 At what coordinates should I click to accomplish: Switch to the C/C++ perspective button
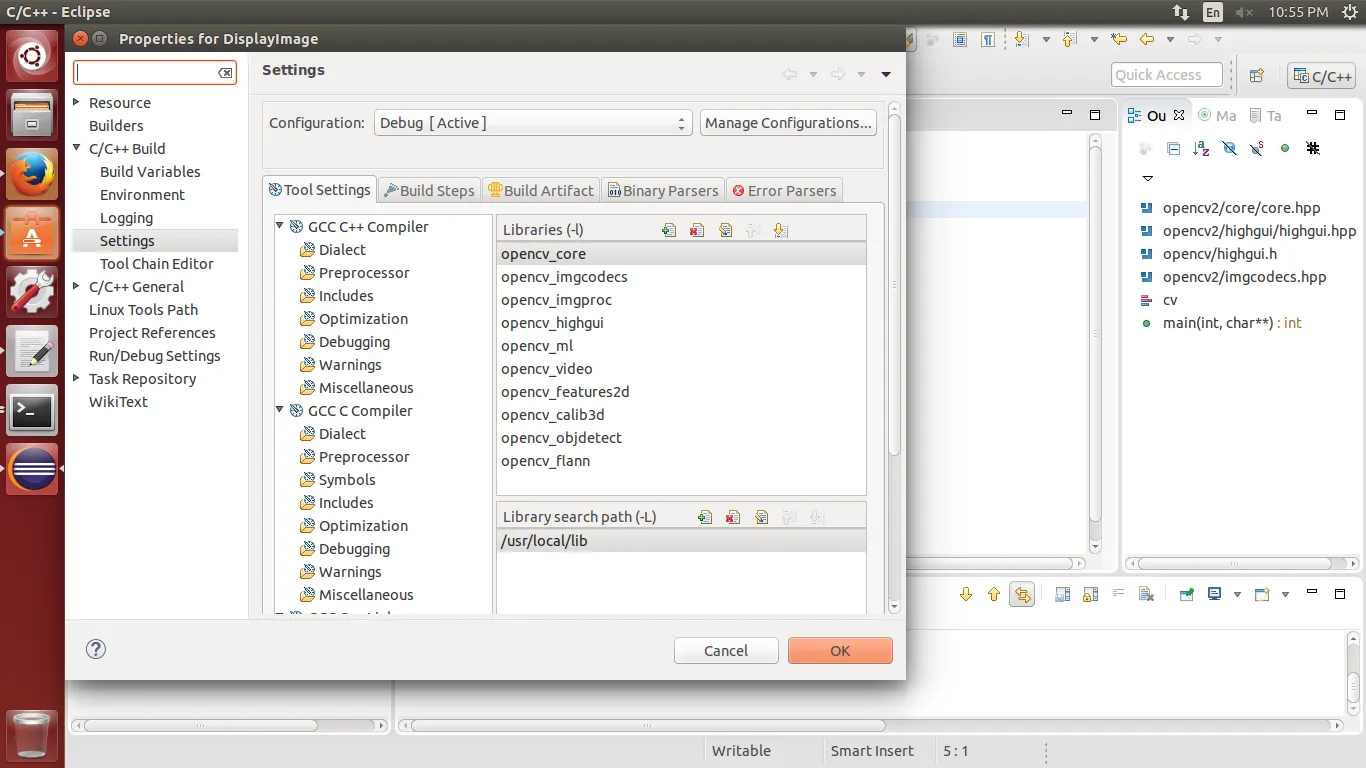click(x=1322, y=76)
